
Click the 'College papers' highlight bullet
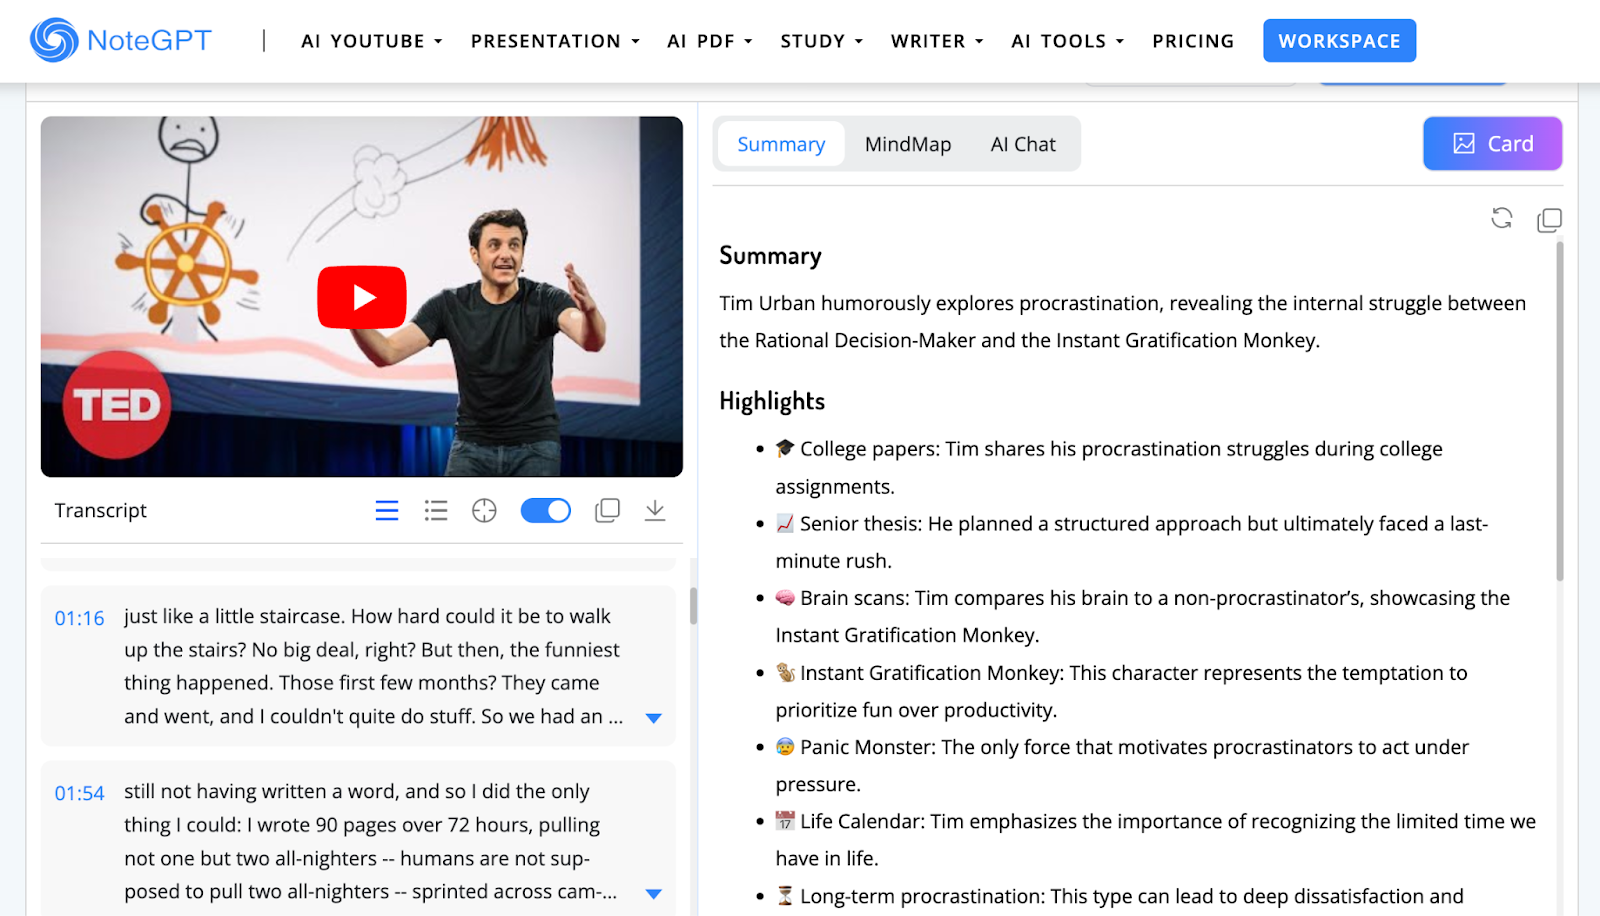pyautogui.click(x=1109, y=467)
